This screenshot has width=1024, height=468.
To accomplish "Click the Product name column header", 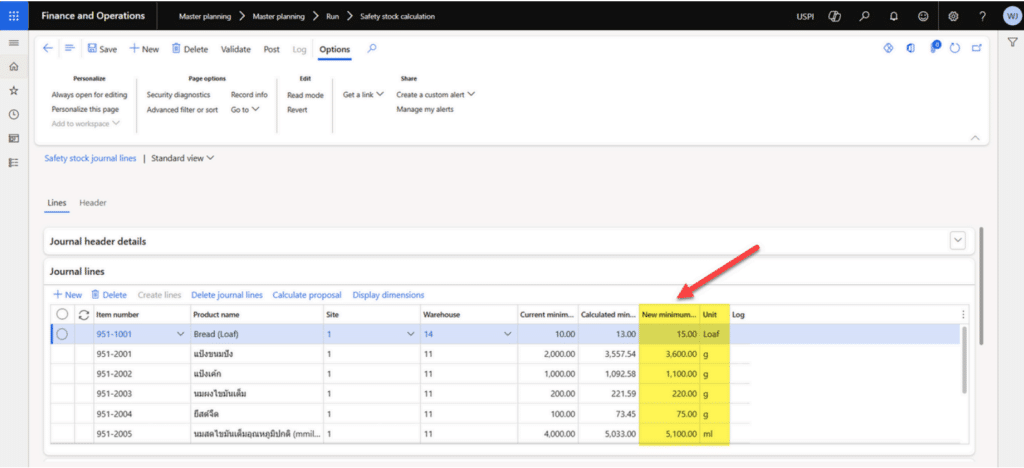I will [x=216, y=315].
